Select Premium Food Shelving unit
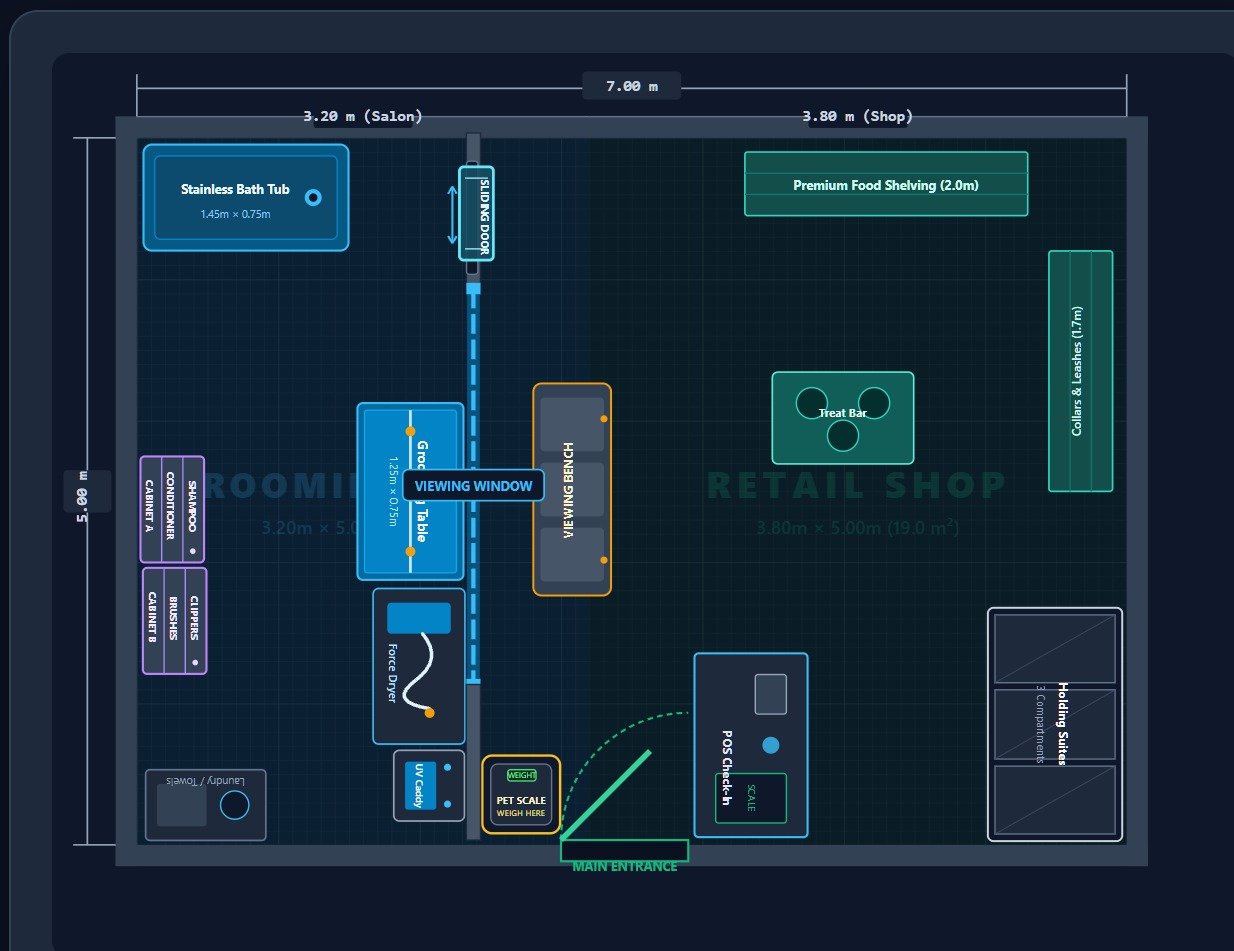Screen dimensions: 1234x951 [x=886, y=184]
